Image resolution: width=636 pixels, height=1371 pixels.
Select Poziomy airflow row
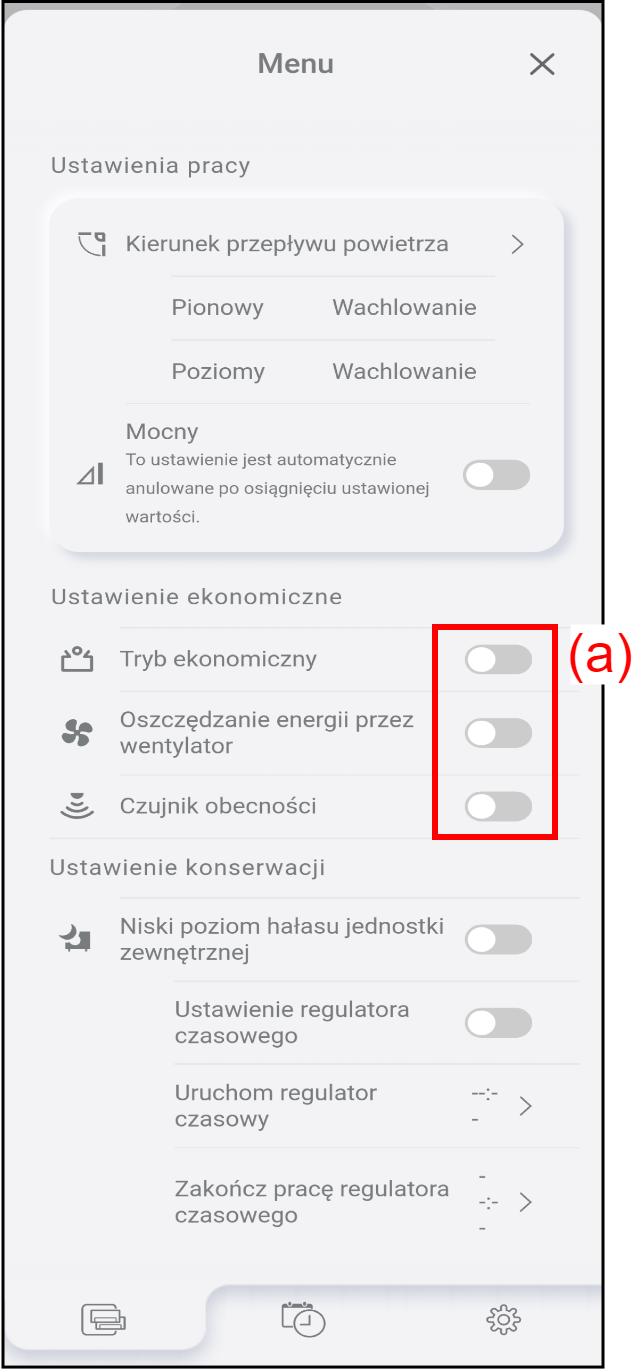pos(324,372)
